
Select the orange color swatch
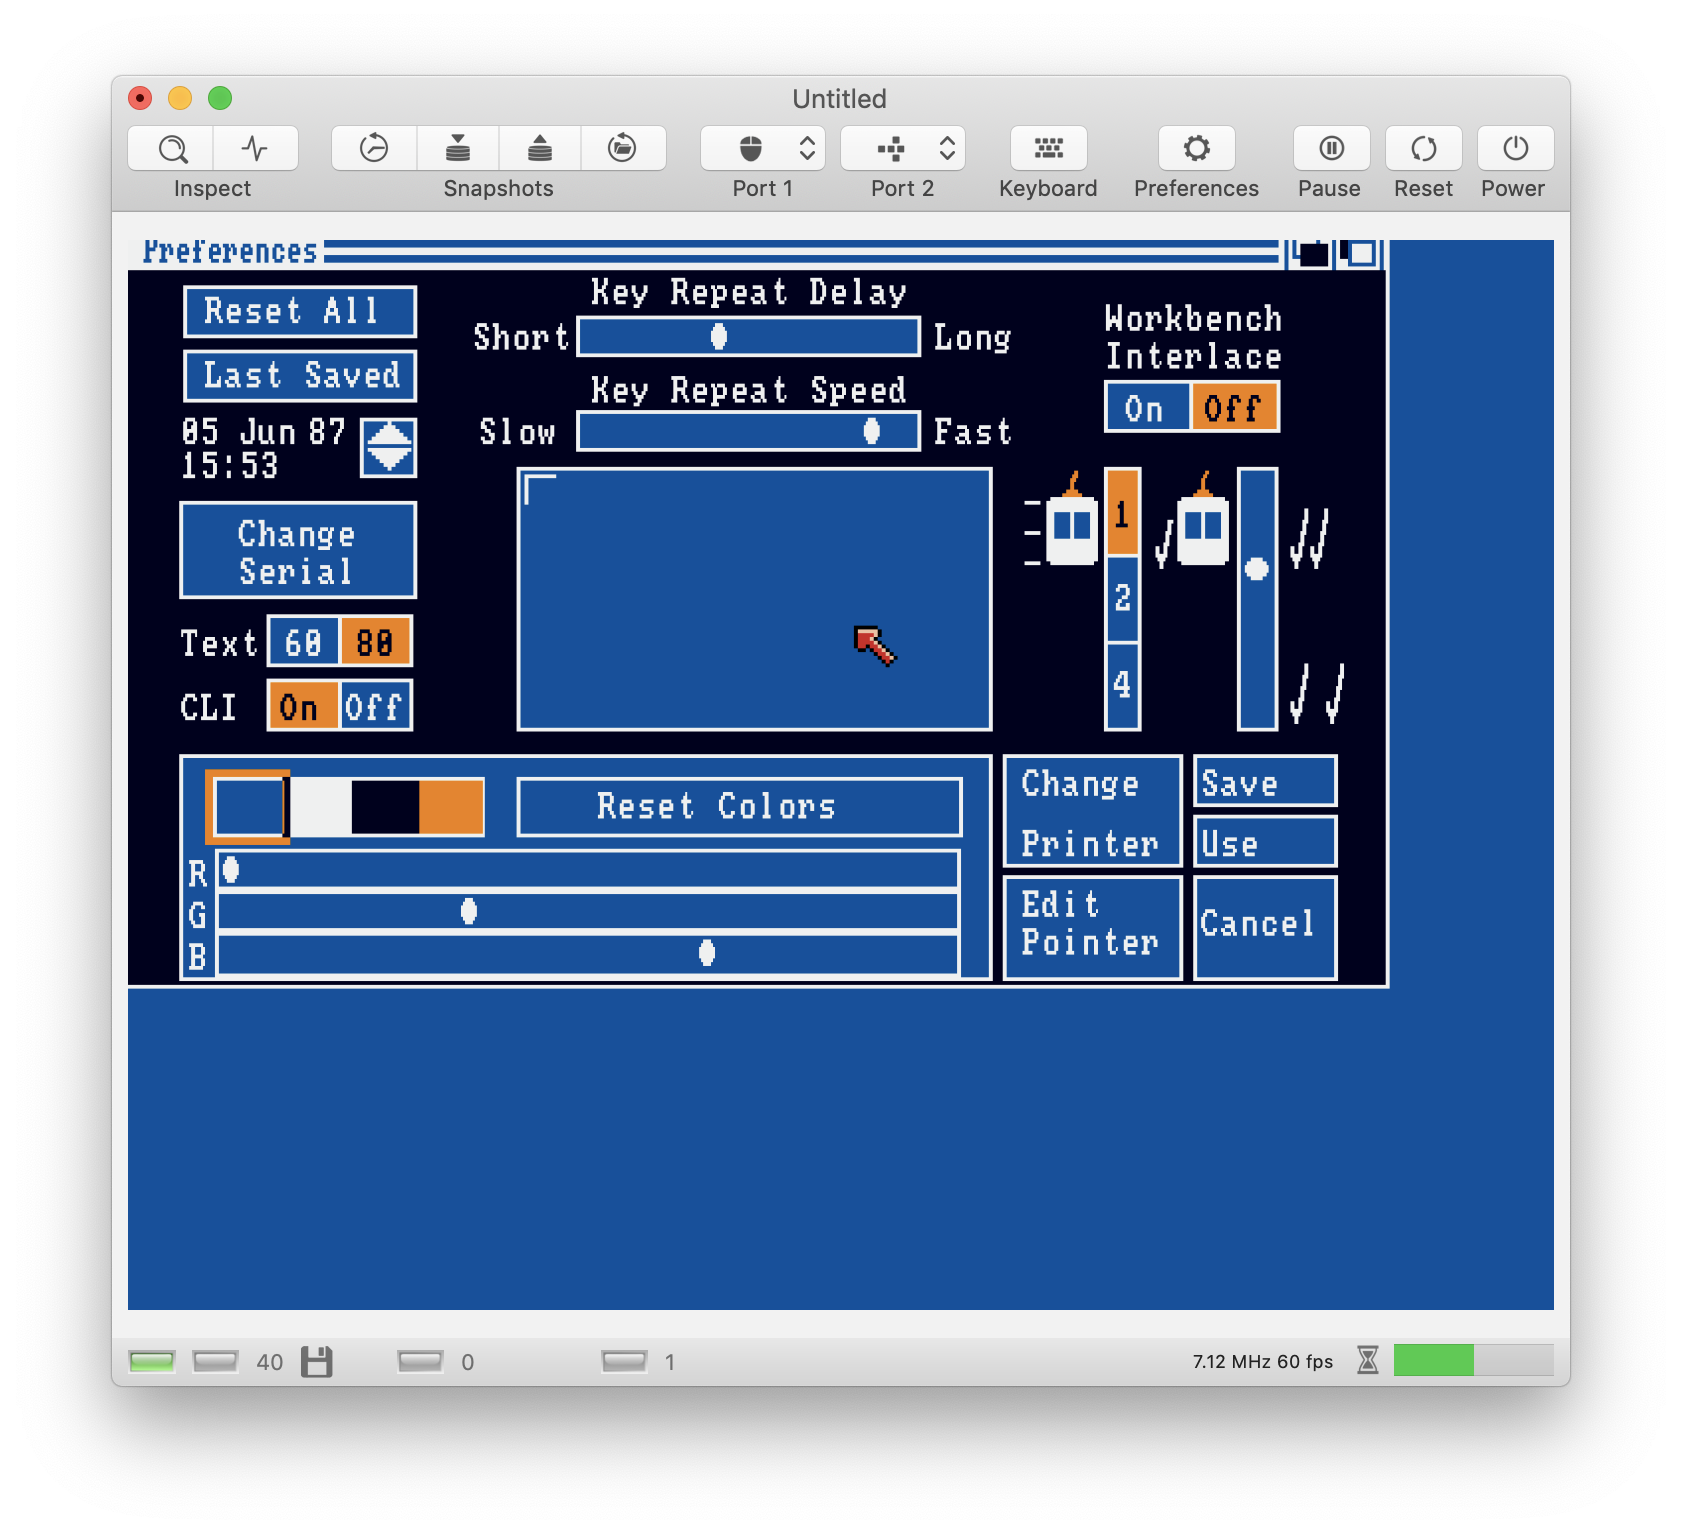(451, 807)
